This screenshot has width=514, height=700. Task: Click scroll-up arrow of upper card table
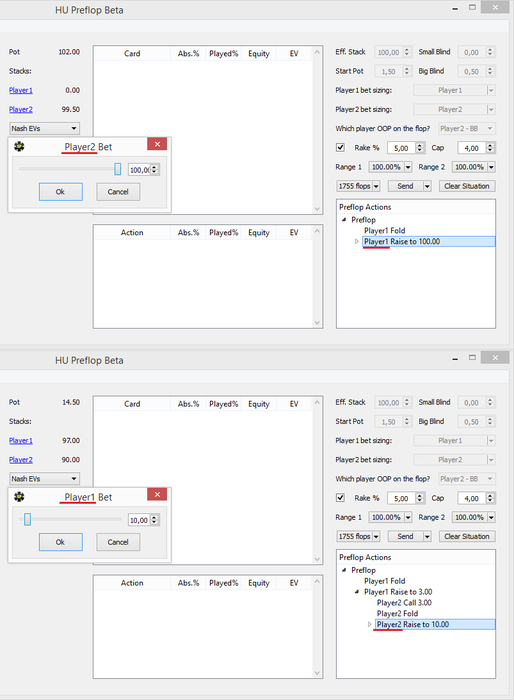pyautogui.click(x=317, y=52)
